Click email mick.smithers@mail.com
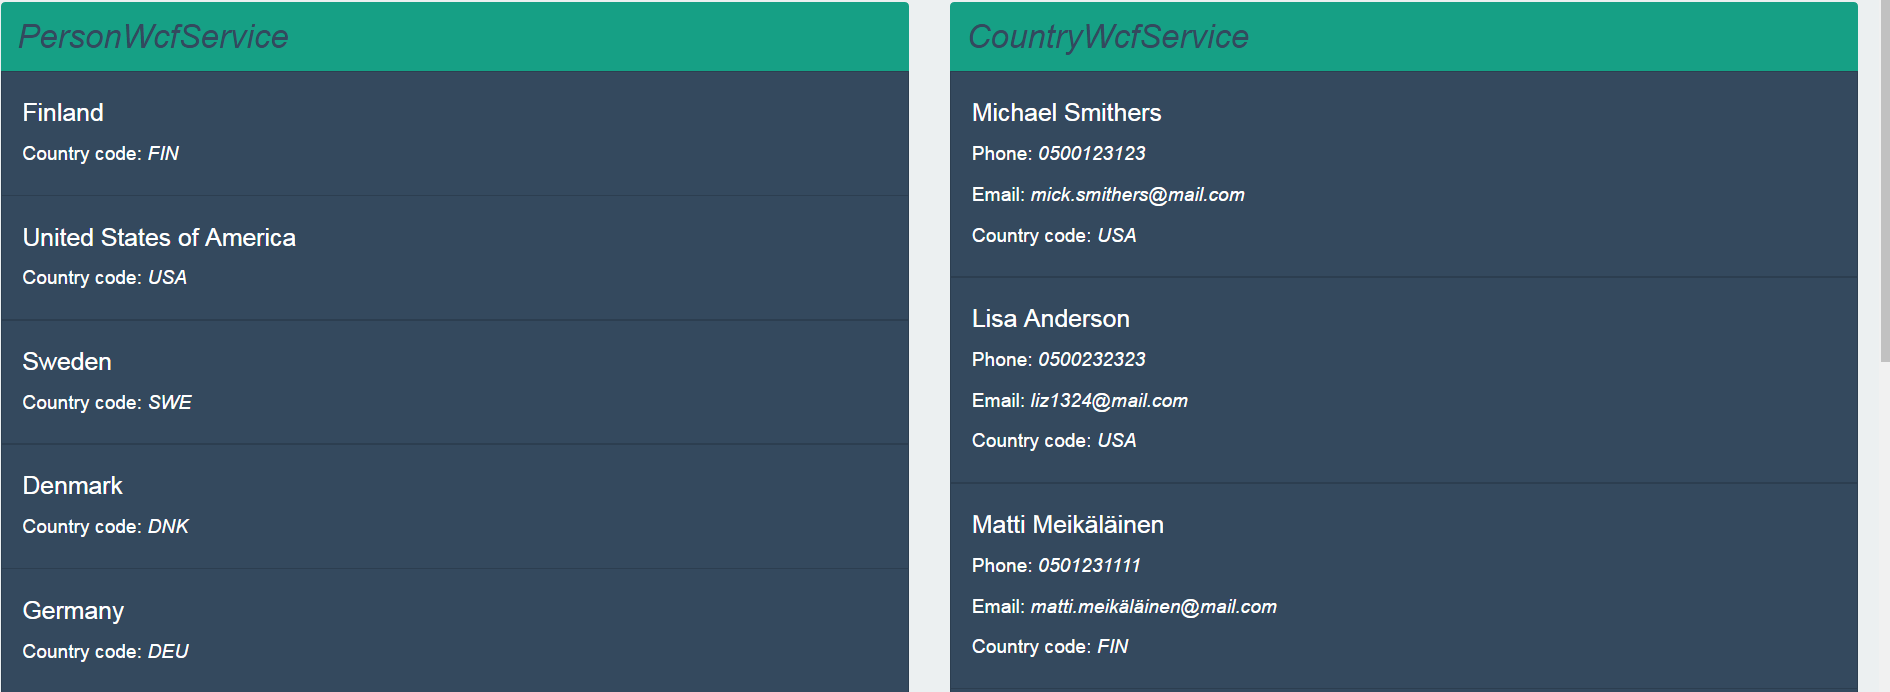The width and height of the screenshot is (1890, 692). pos(1137,195)
